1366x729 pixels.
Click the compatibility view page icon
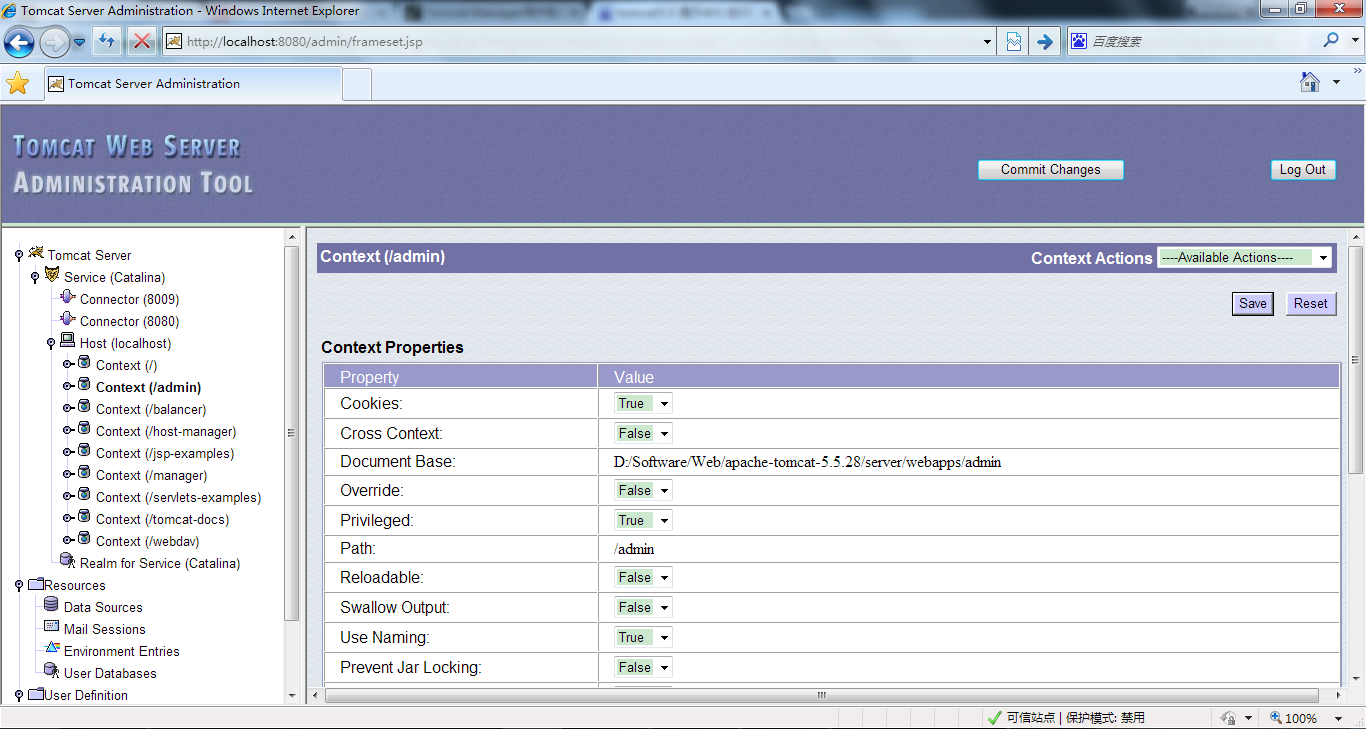coord(1013,41)
